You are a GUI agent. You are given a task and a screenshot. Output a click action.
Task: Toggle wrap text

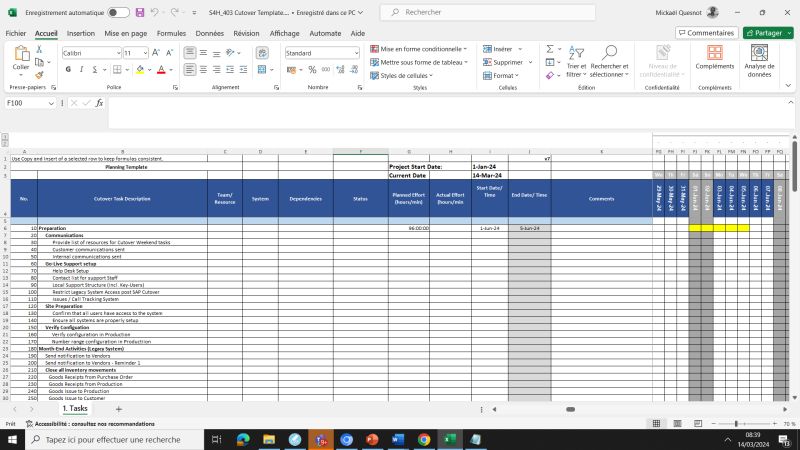pos(262,53)
